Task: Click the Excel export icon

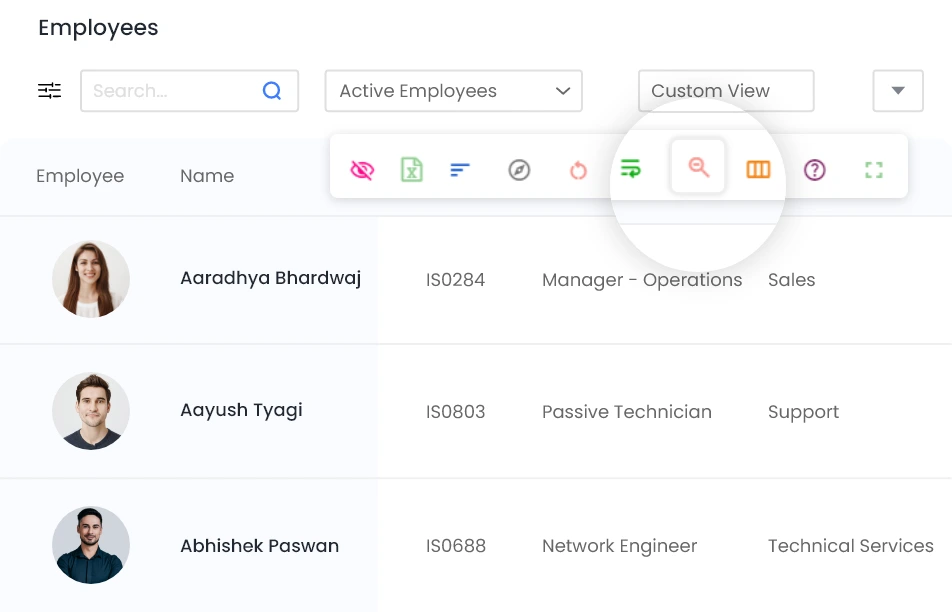Action: [x=411, y=170]
